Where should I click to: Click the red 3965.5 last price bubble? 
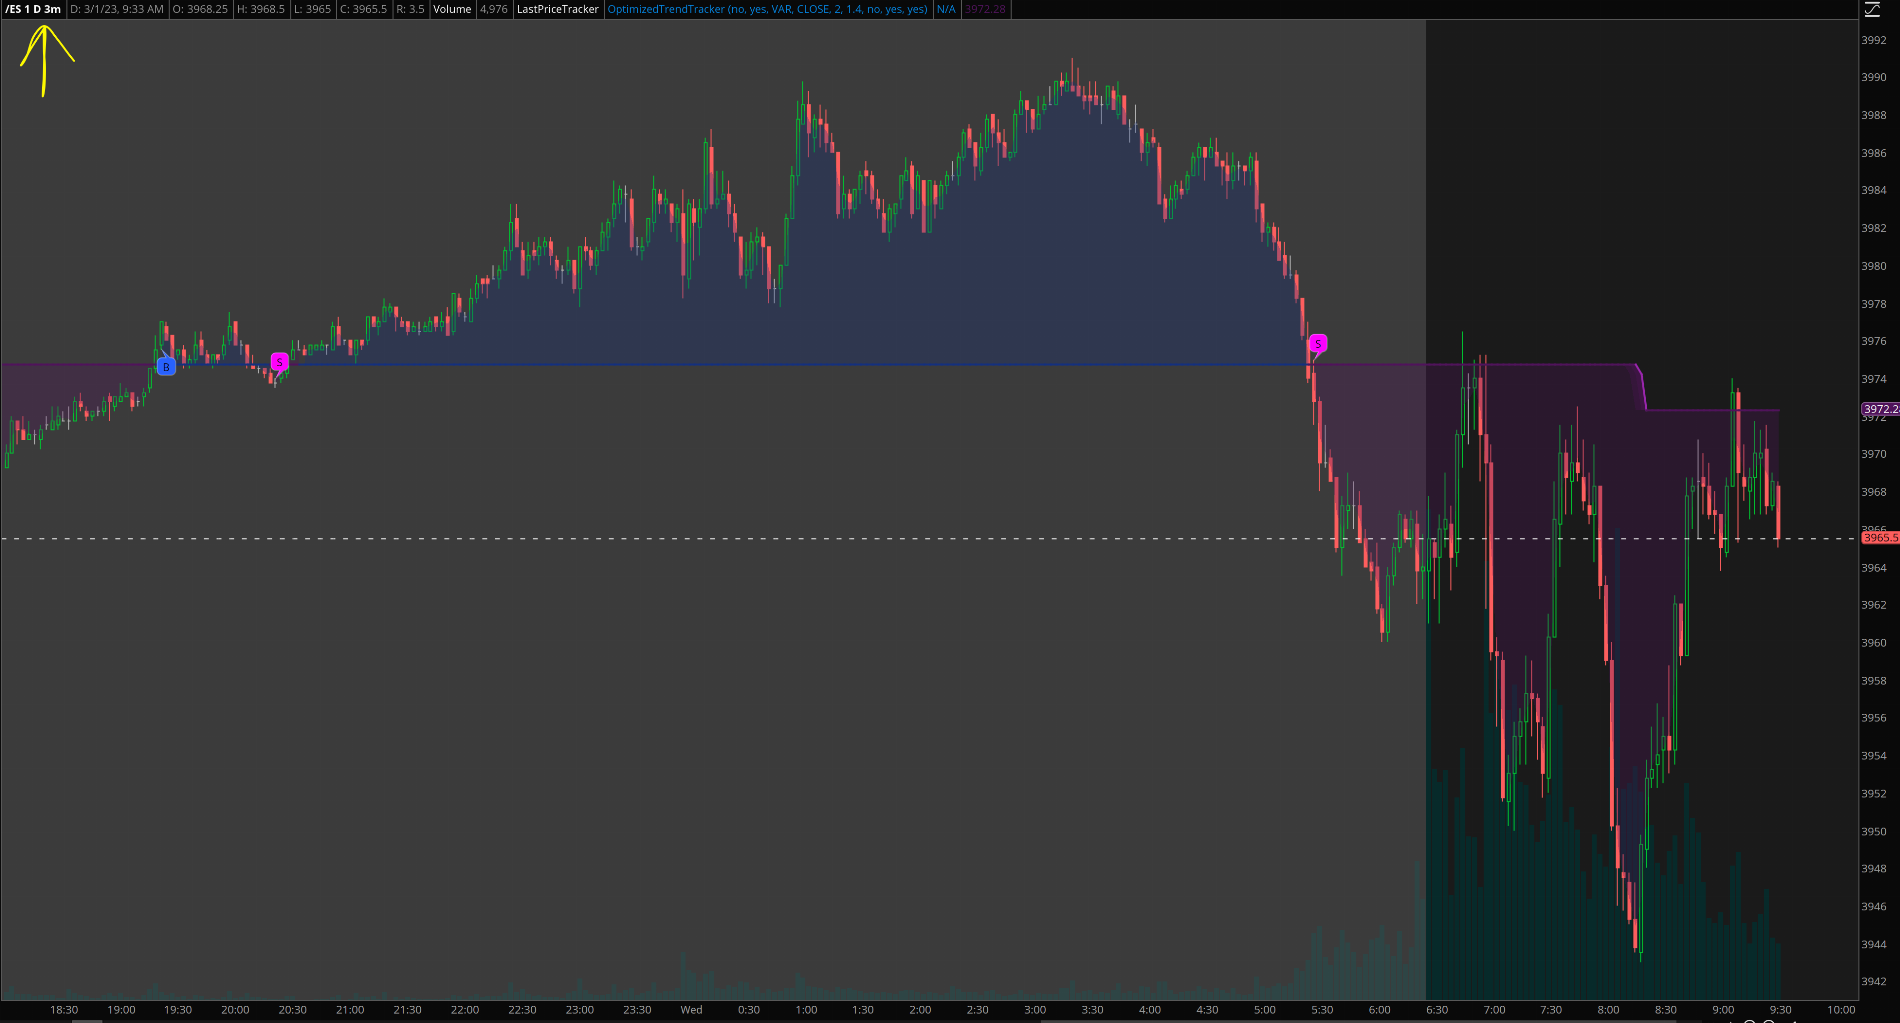1878,538
